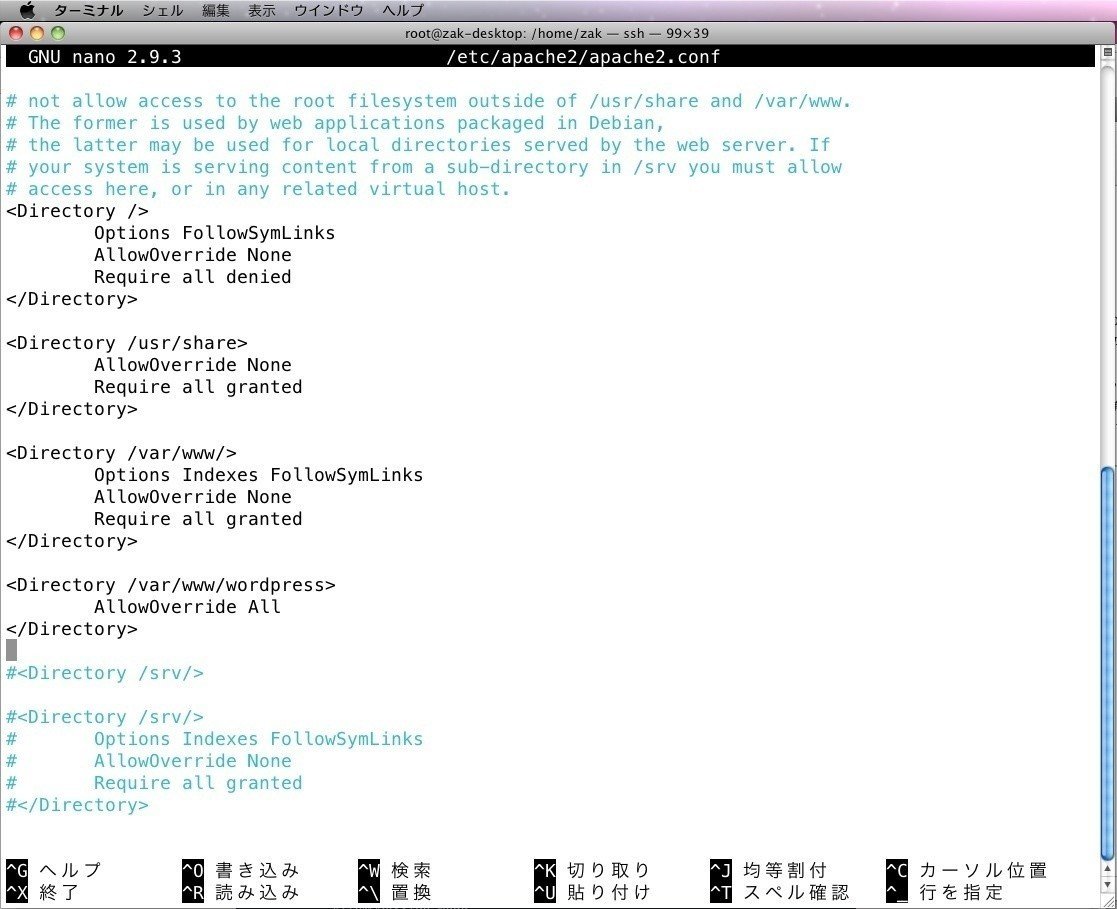The width and height of the screenshot is (1117, 909).
Task: Click the commented # Require all granted line
Action: pos(154,783)
